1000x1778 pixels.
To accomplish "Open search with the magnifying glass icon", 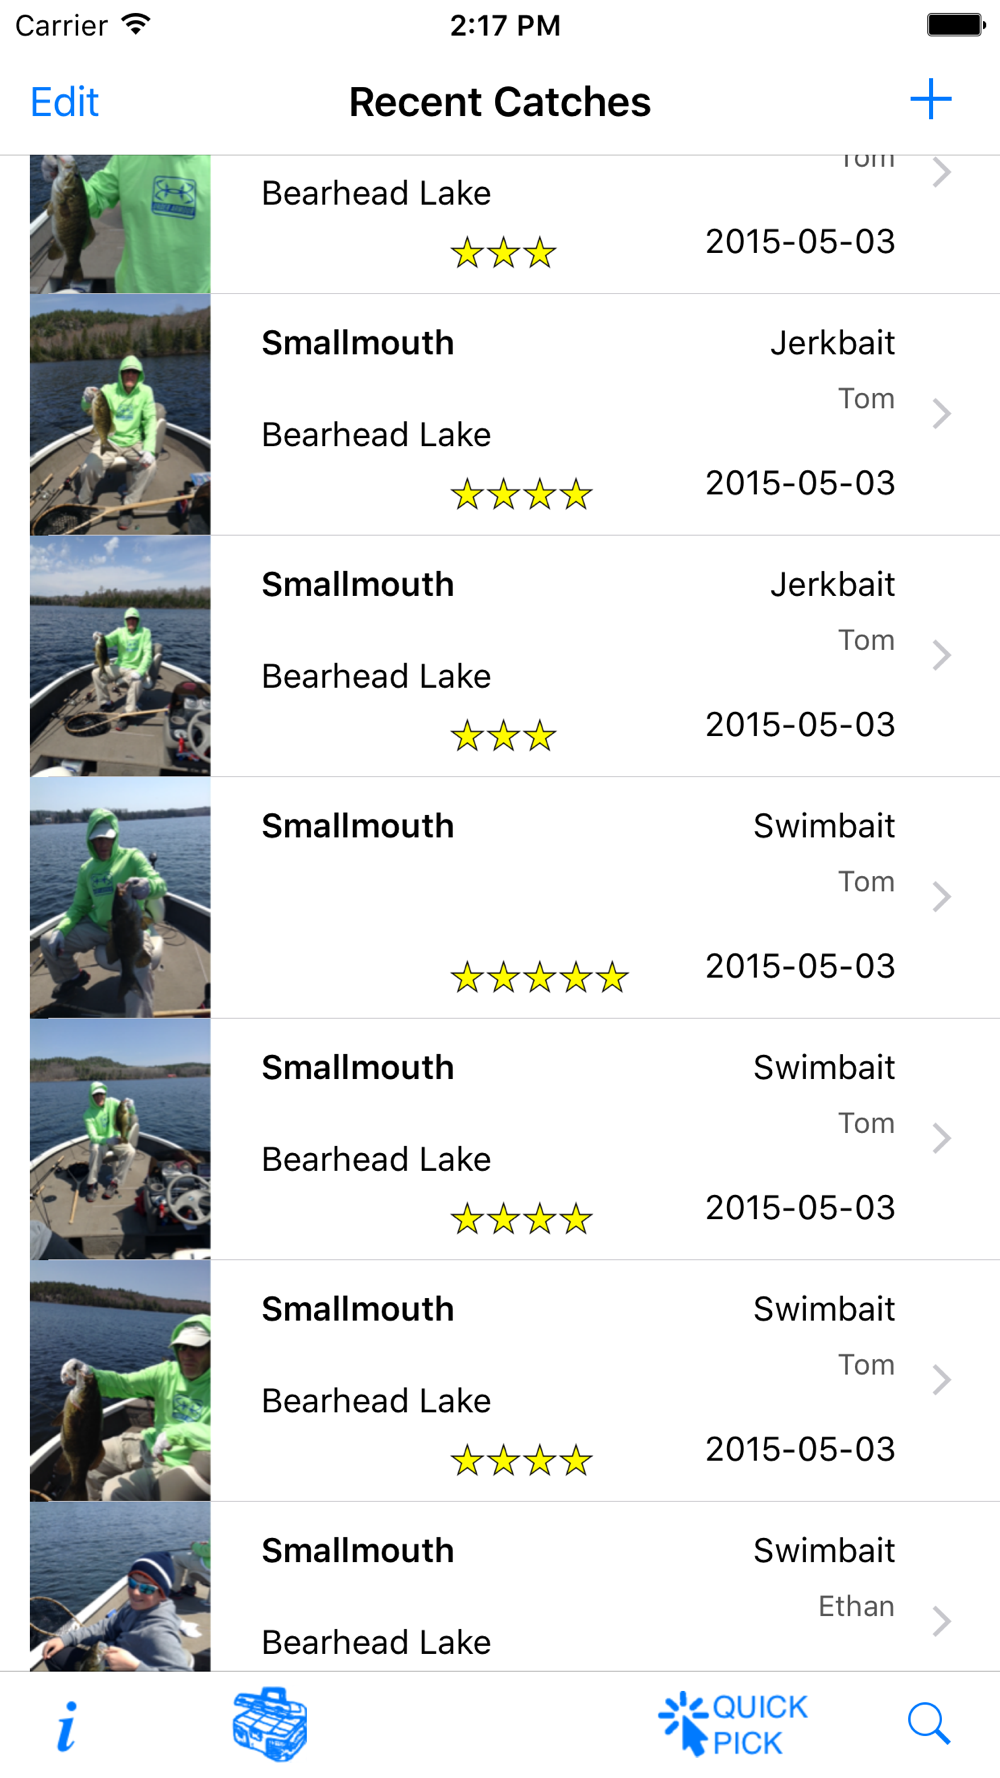I will 928,1724.
